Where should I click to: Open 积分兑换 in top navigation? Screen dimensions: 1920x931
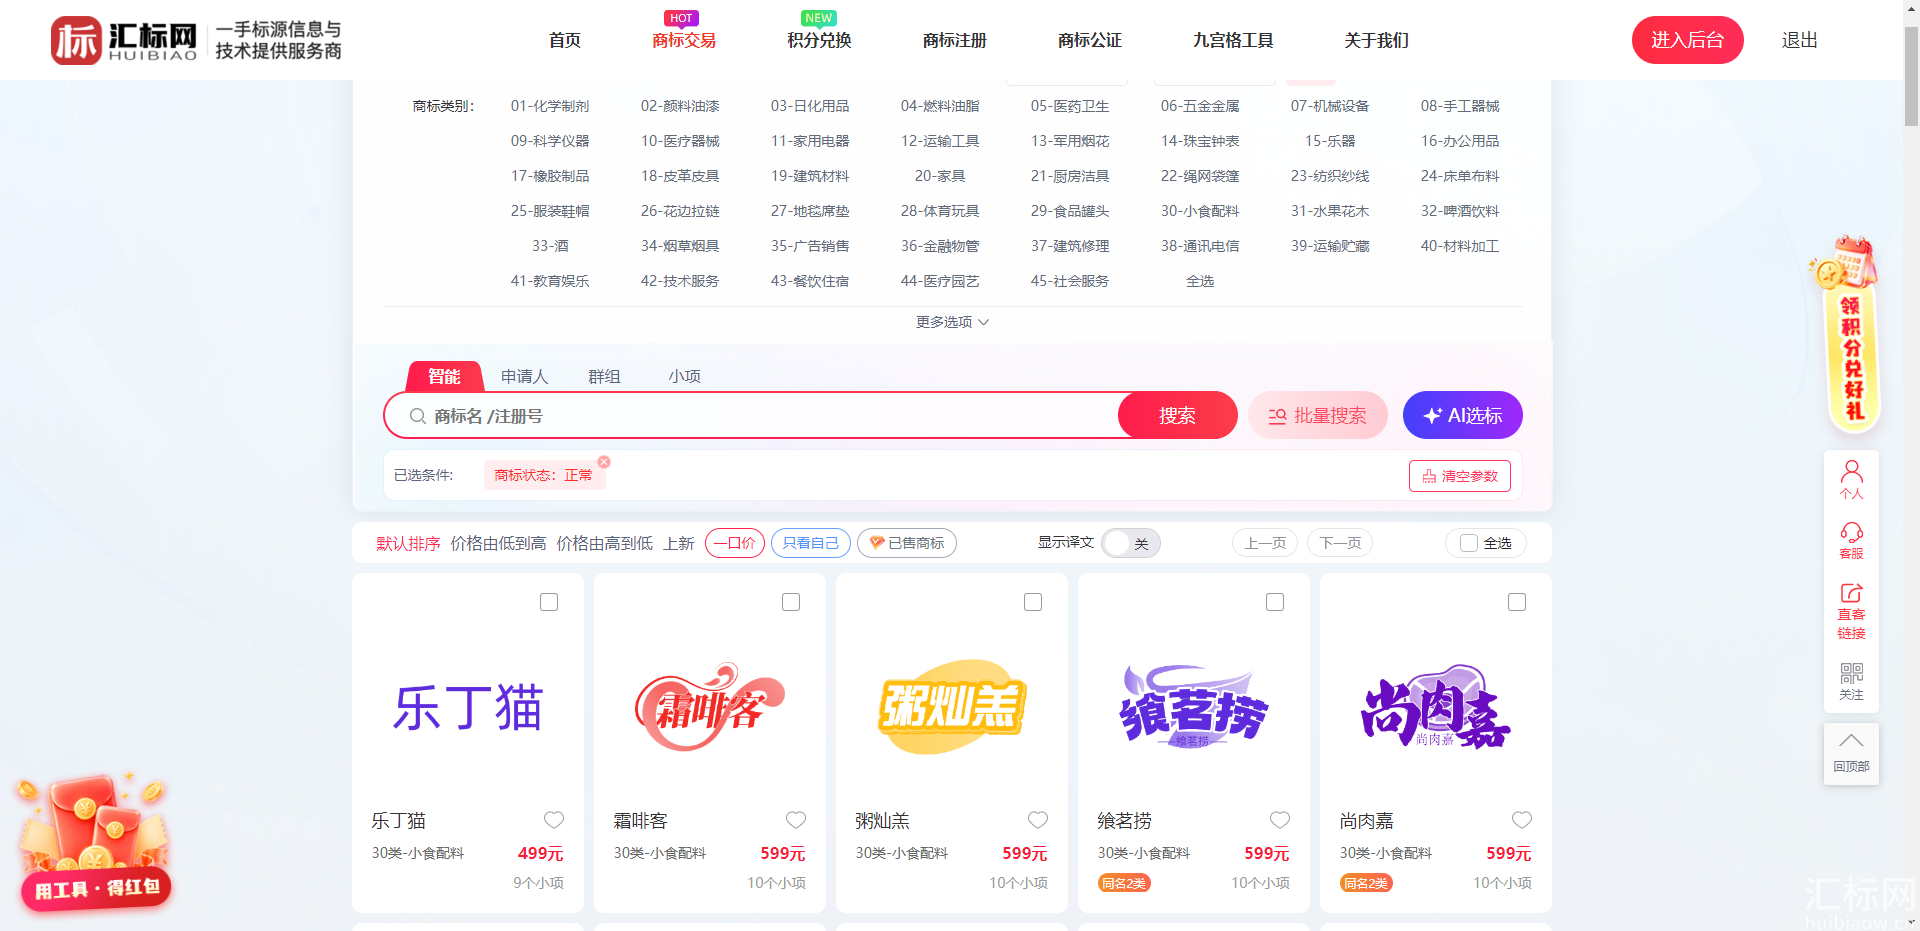[x=819, y=40]
